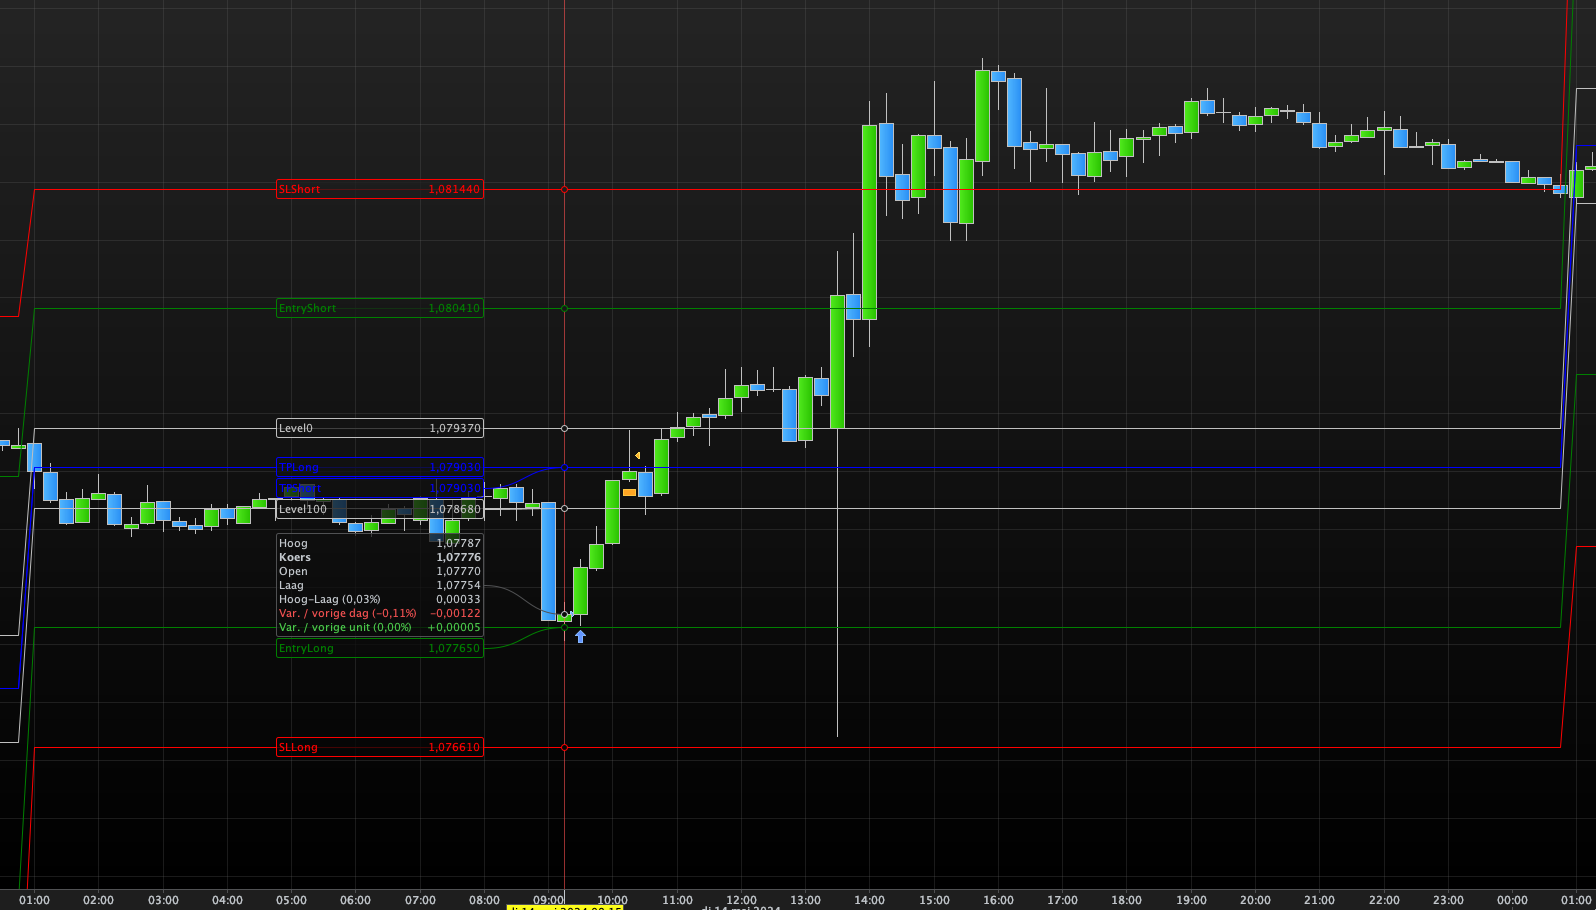Click the tall green candle at 14:00
The height and width of the screenshot is (910, 1596).
(869, 222)
